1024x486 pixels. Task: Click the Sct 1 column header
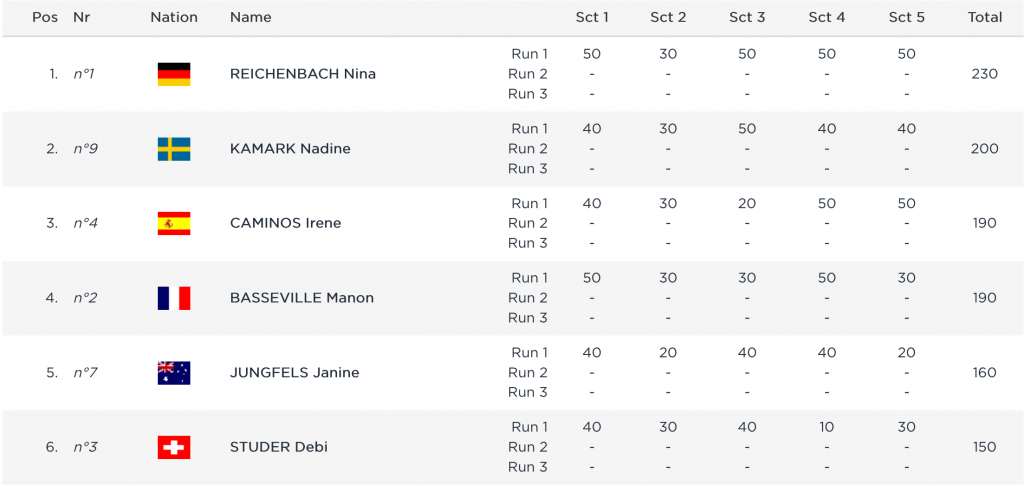592,17
